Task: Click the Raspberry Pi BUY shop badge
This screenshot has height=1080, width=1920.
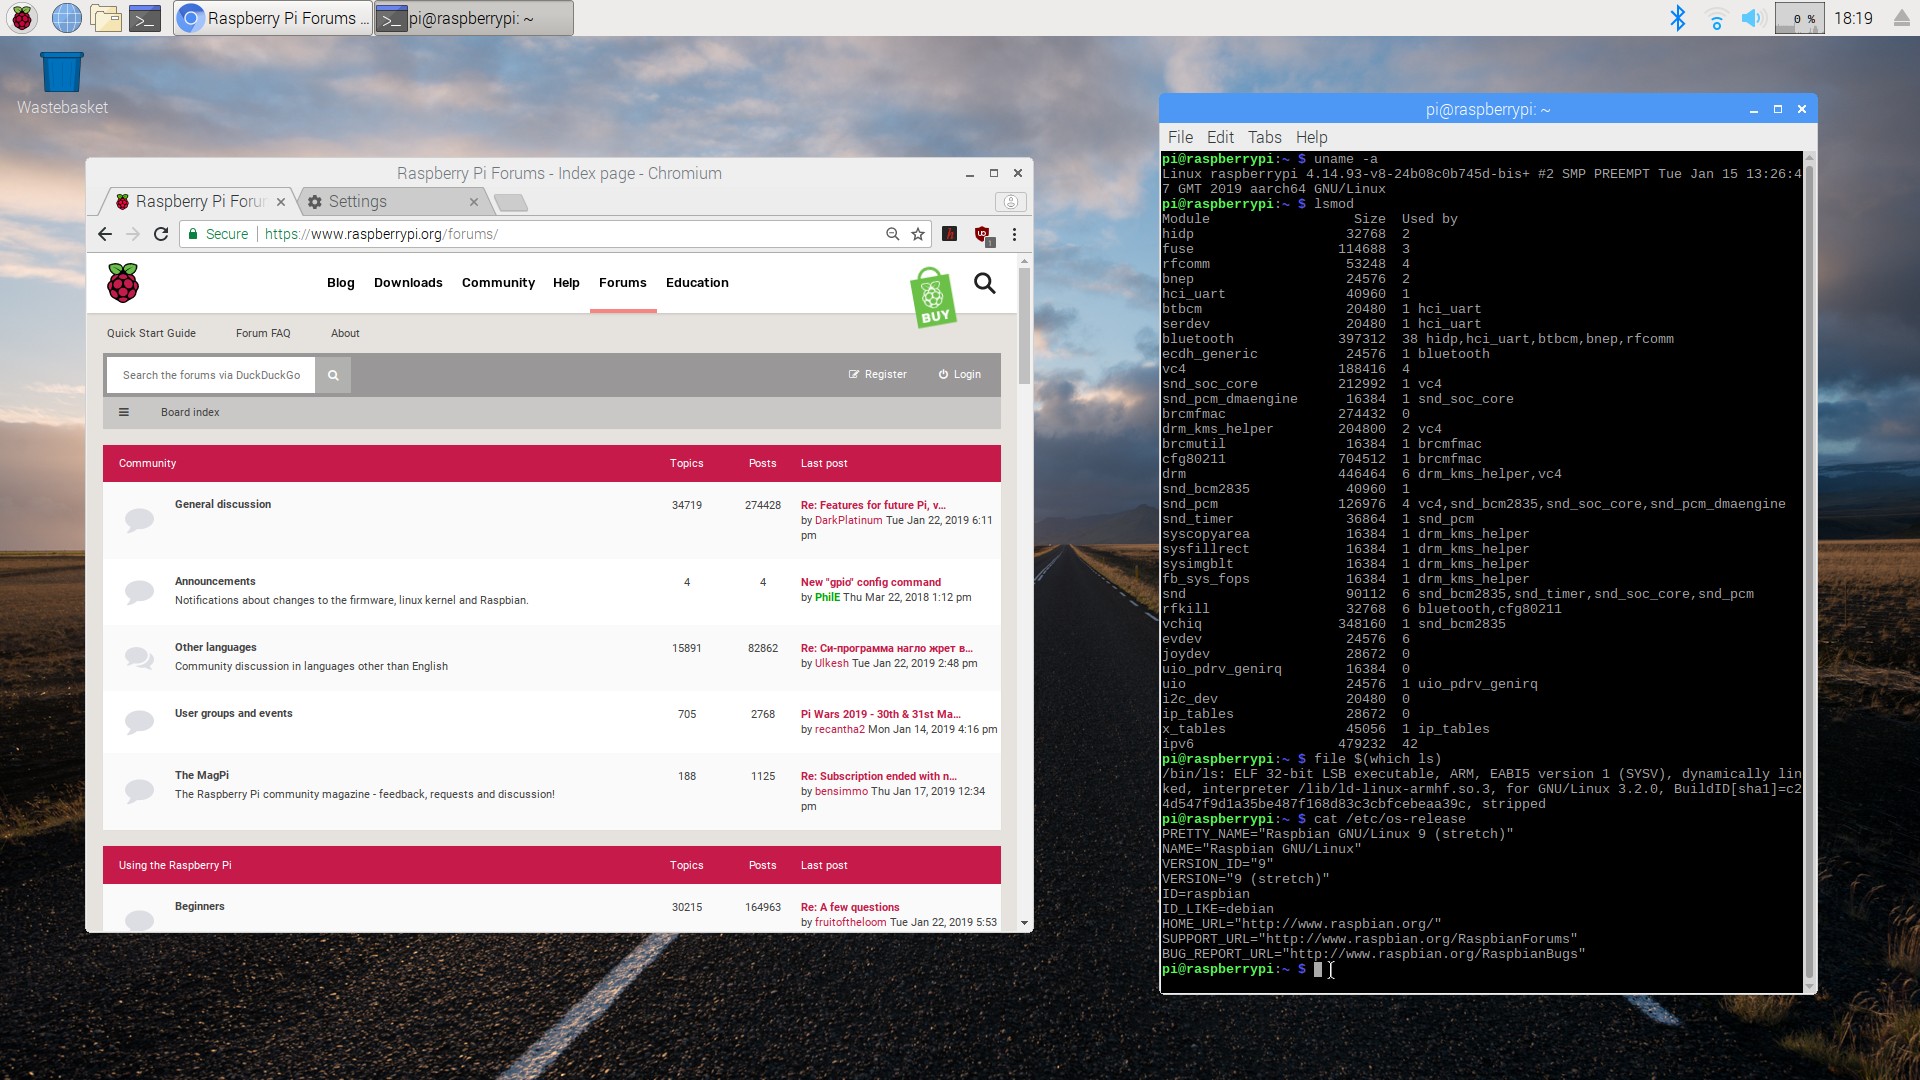Action: pos(933,297)
